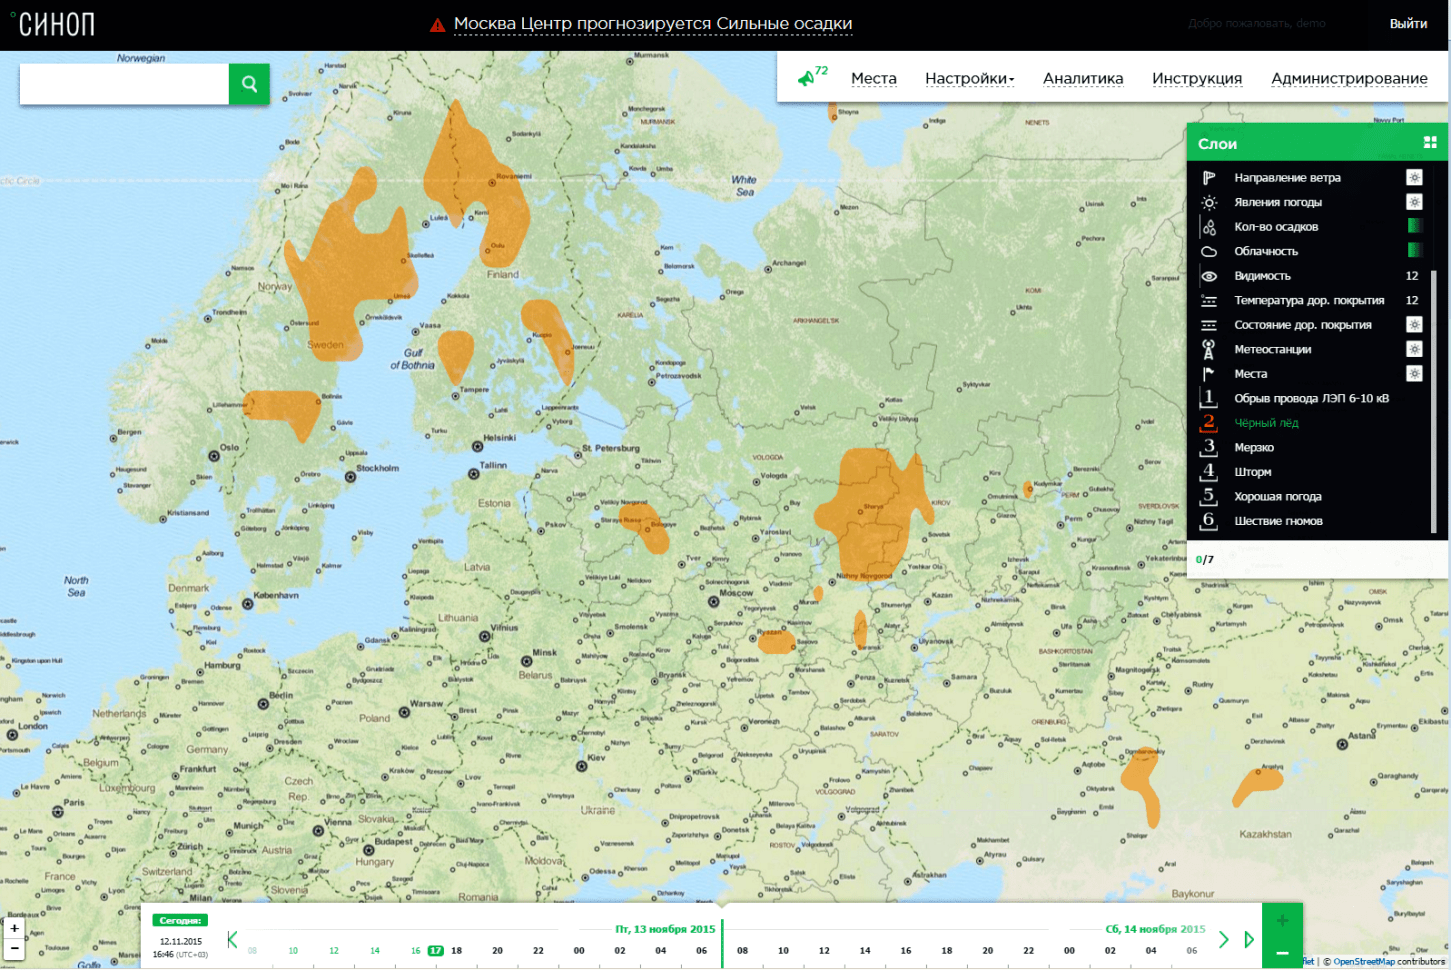Skip the timeline to the end arrow
The image size is (1451, 970).
[1249, 939]
